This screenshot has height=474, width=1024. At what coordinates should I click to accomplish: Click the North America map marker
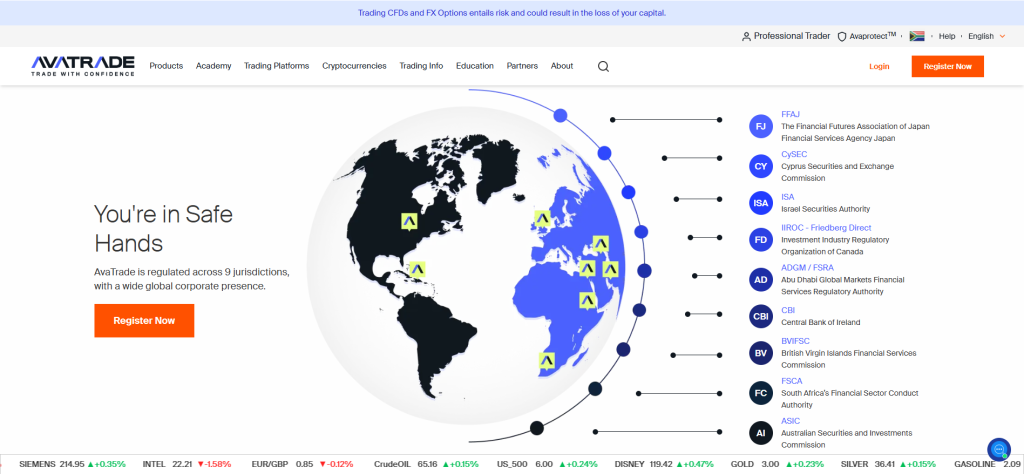(x=409, y=222)
